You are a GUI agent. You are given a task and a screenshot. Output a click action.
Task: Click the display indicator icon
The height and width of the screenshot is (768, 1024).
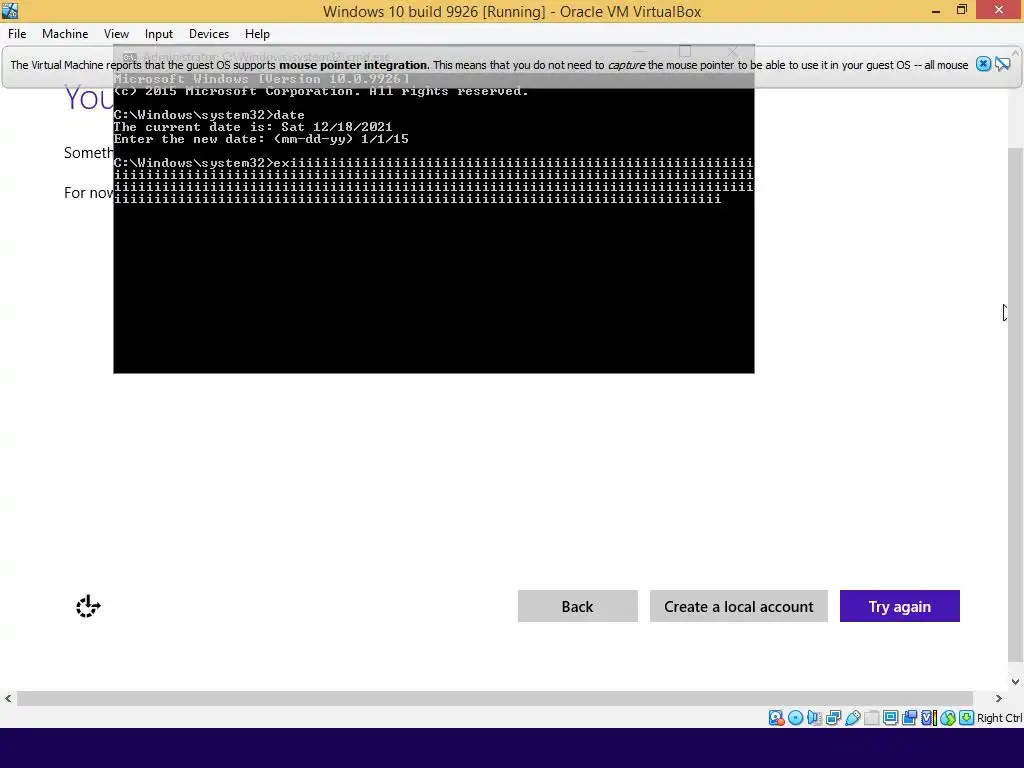890,718
